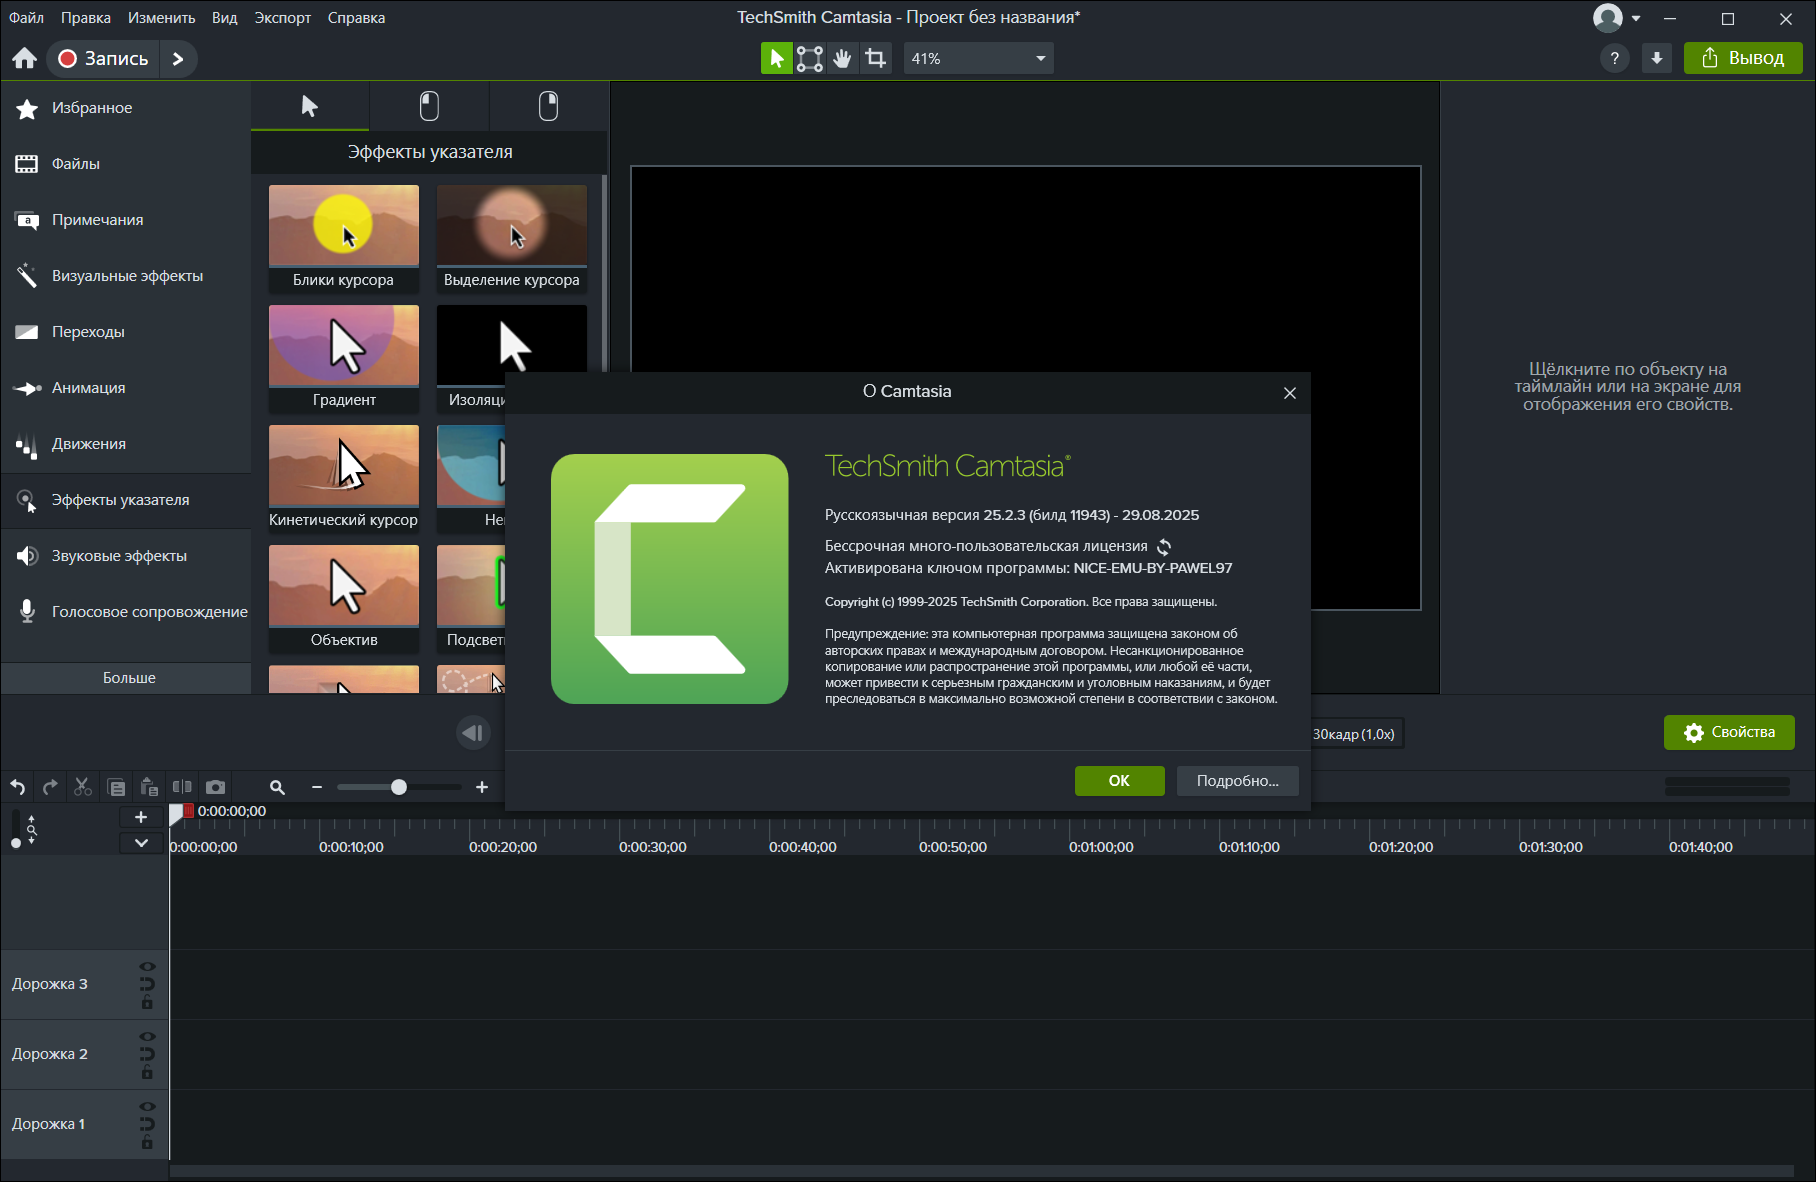
Task: Click the Split clip icon
Action: click(x=182, y=787)
